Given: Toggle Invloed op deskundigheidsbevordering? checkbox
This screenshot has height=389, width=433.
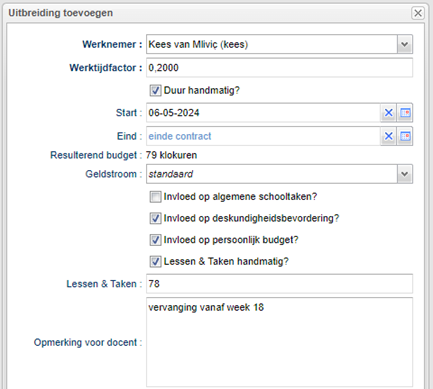Looking at the screenshot, I should tap(155, 218).
